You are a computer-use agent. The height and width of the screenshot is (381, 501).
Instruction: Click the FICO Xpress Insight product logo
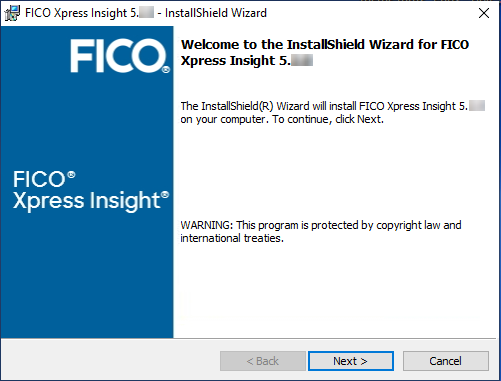[x=91, y=191]
